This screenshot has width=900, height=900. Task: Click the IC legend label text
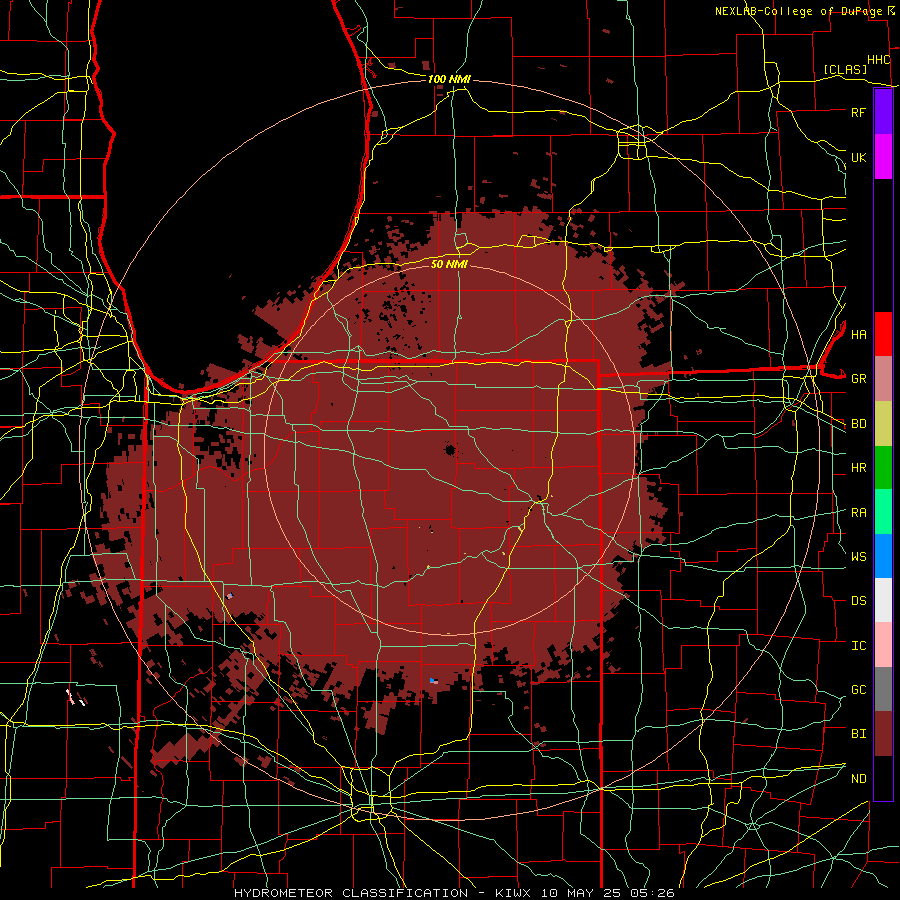tap(858, 645)
